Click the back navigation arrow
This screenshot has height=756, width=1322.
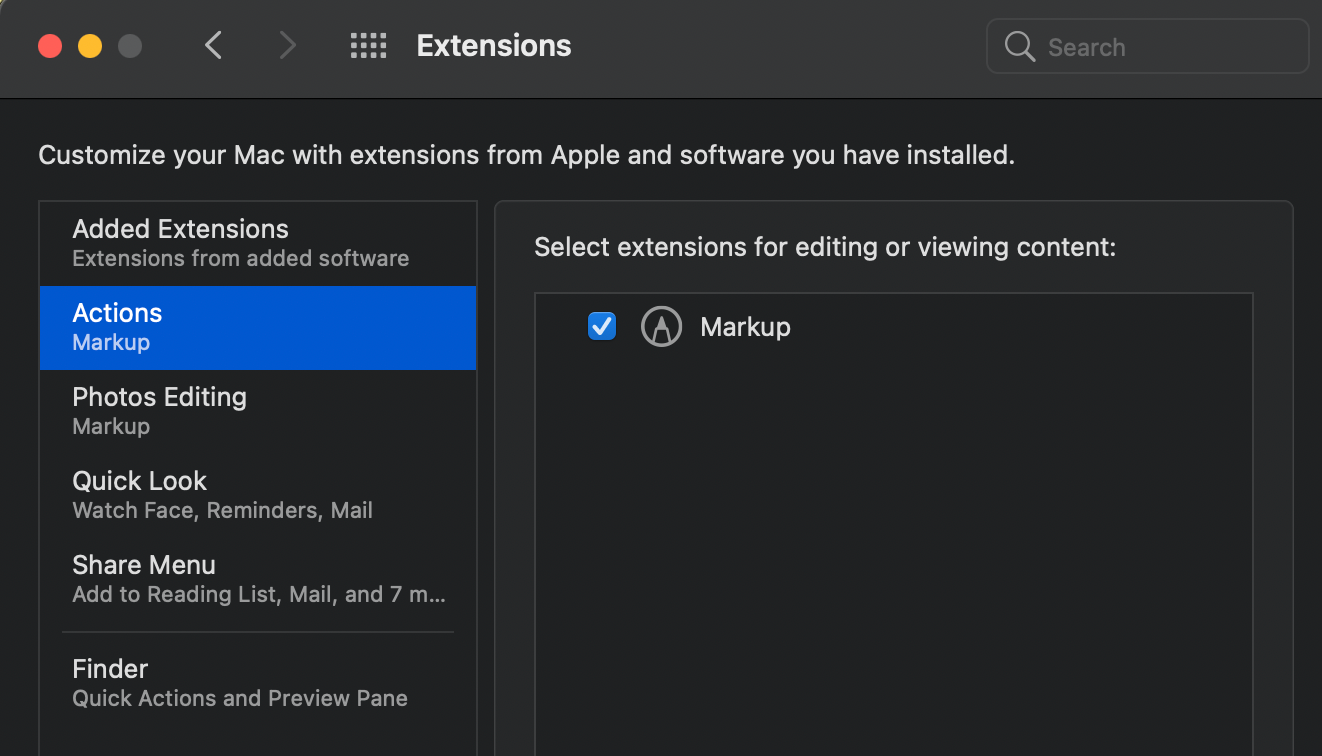[x=213, y=45]
